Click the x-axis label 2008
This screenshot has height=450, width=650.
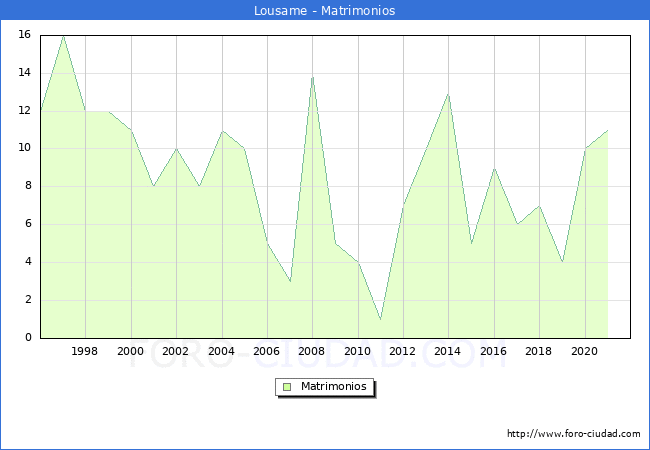[311, 351]
